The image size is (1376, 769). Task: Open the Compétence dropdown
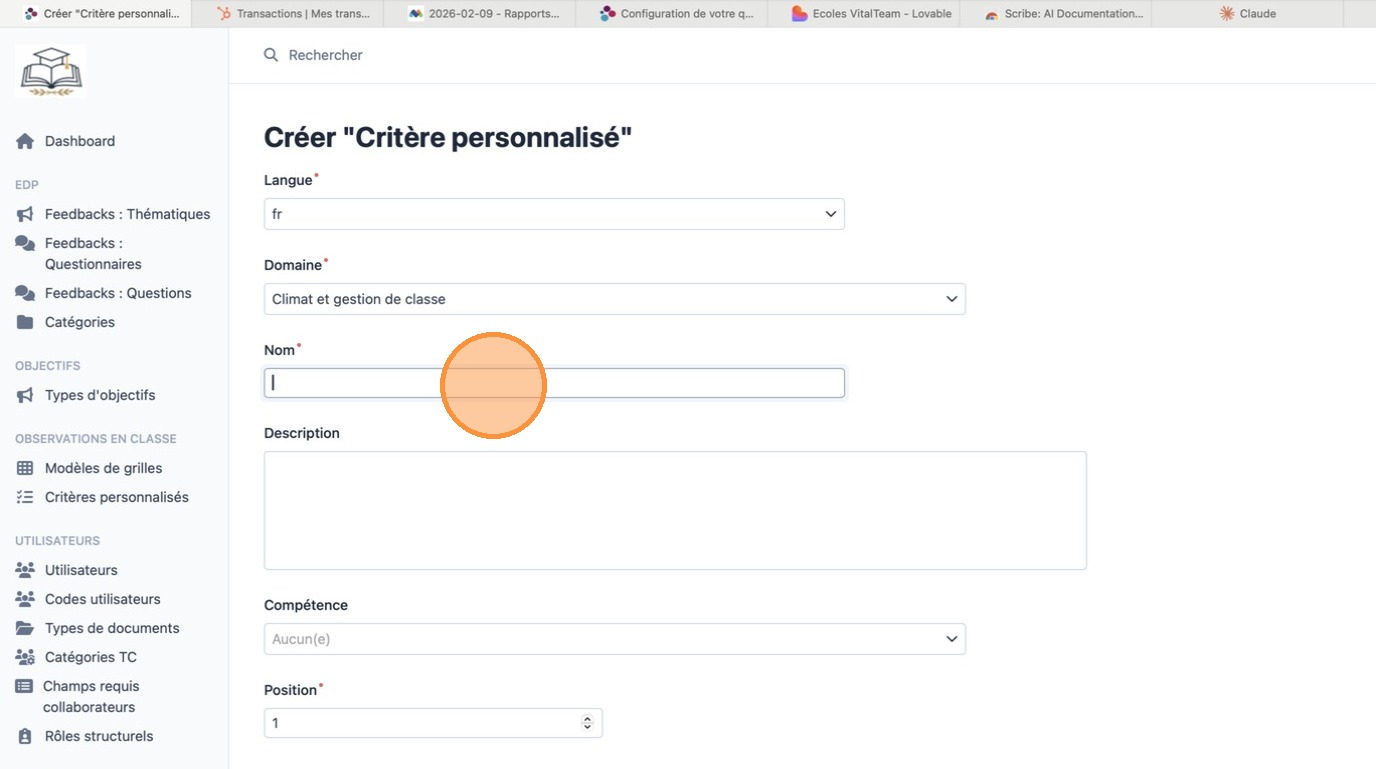pos(614,639)
